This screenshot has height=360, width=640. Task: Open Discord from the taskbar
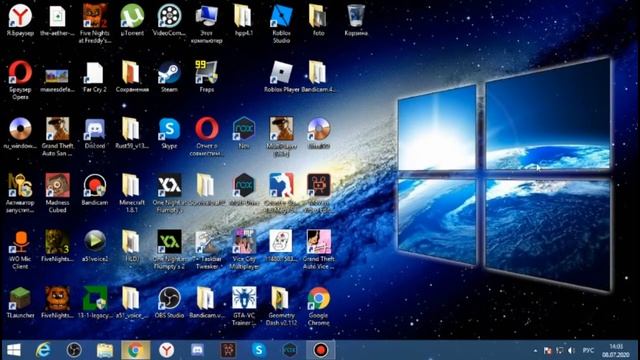tap(197, 350)
